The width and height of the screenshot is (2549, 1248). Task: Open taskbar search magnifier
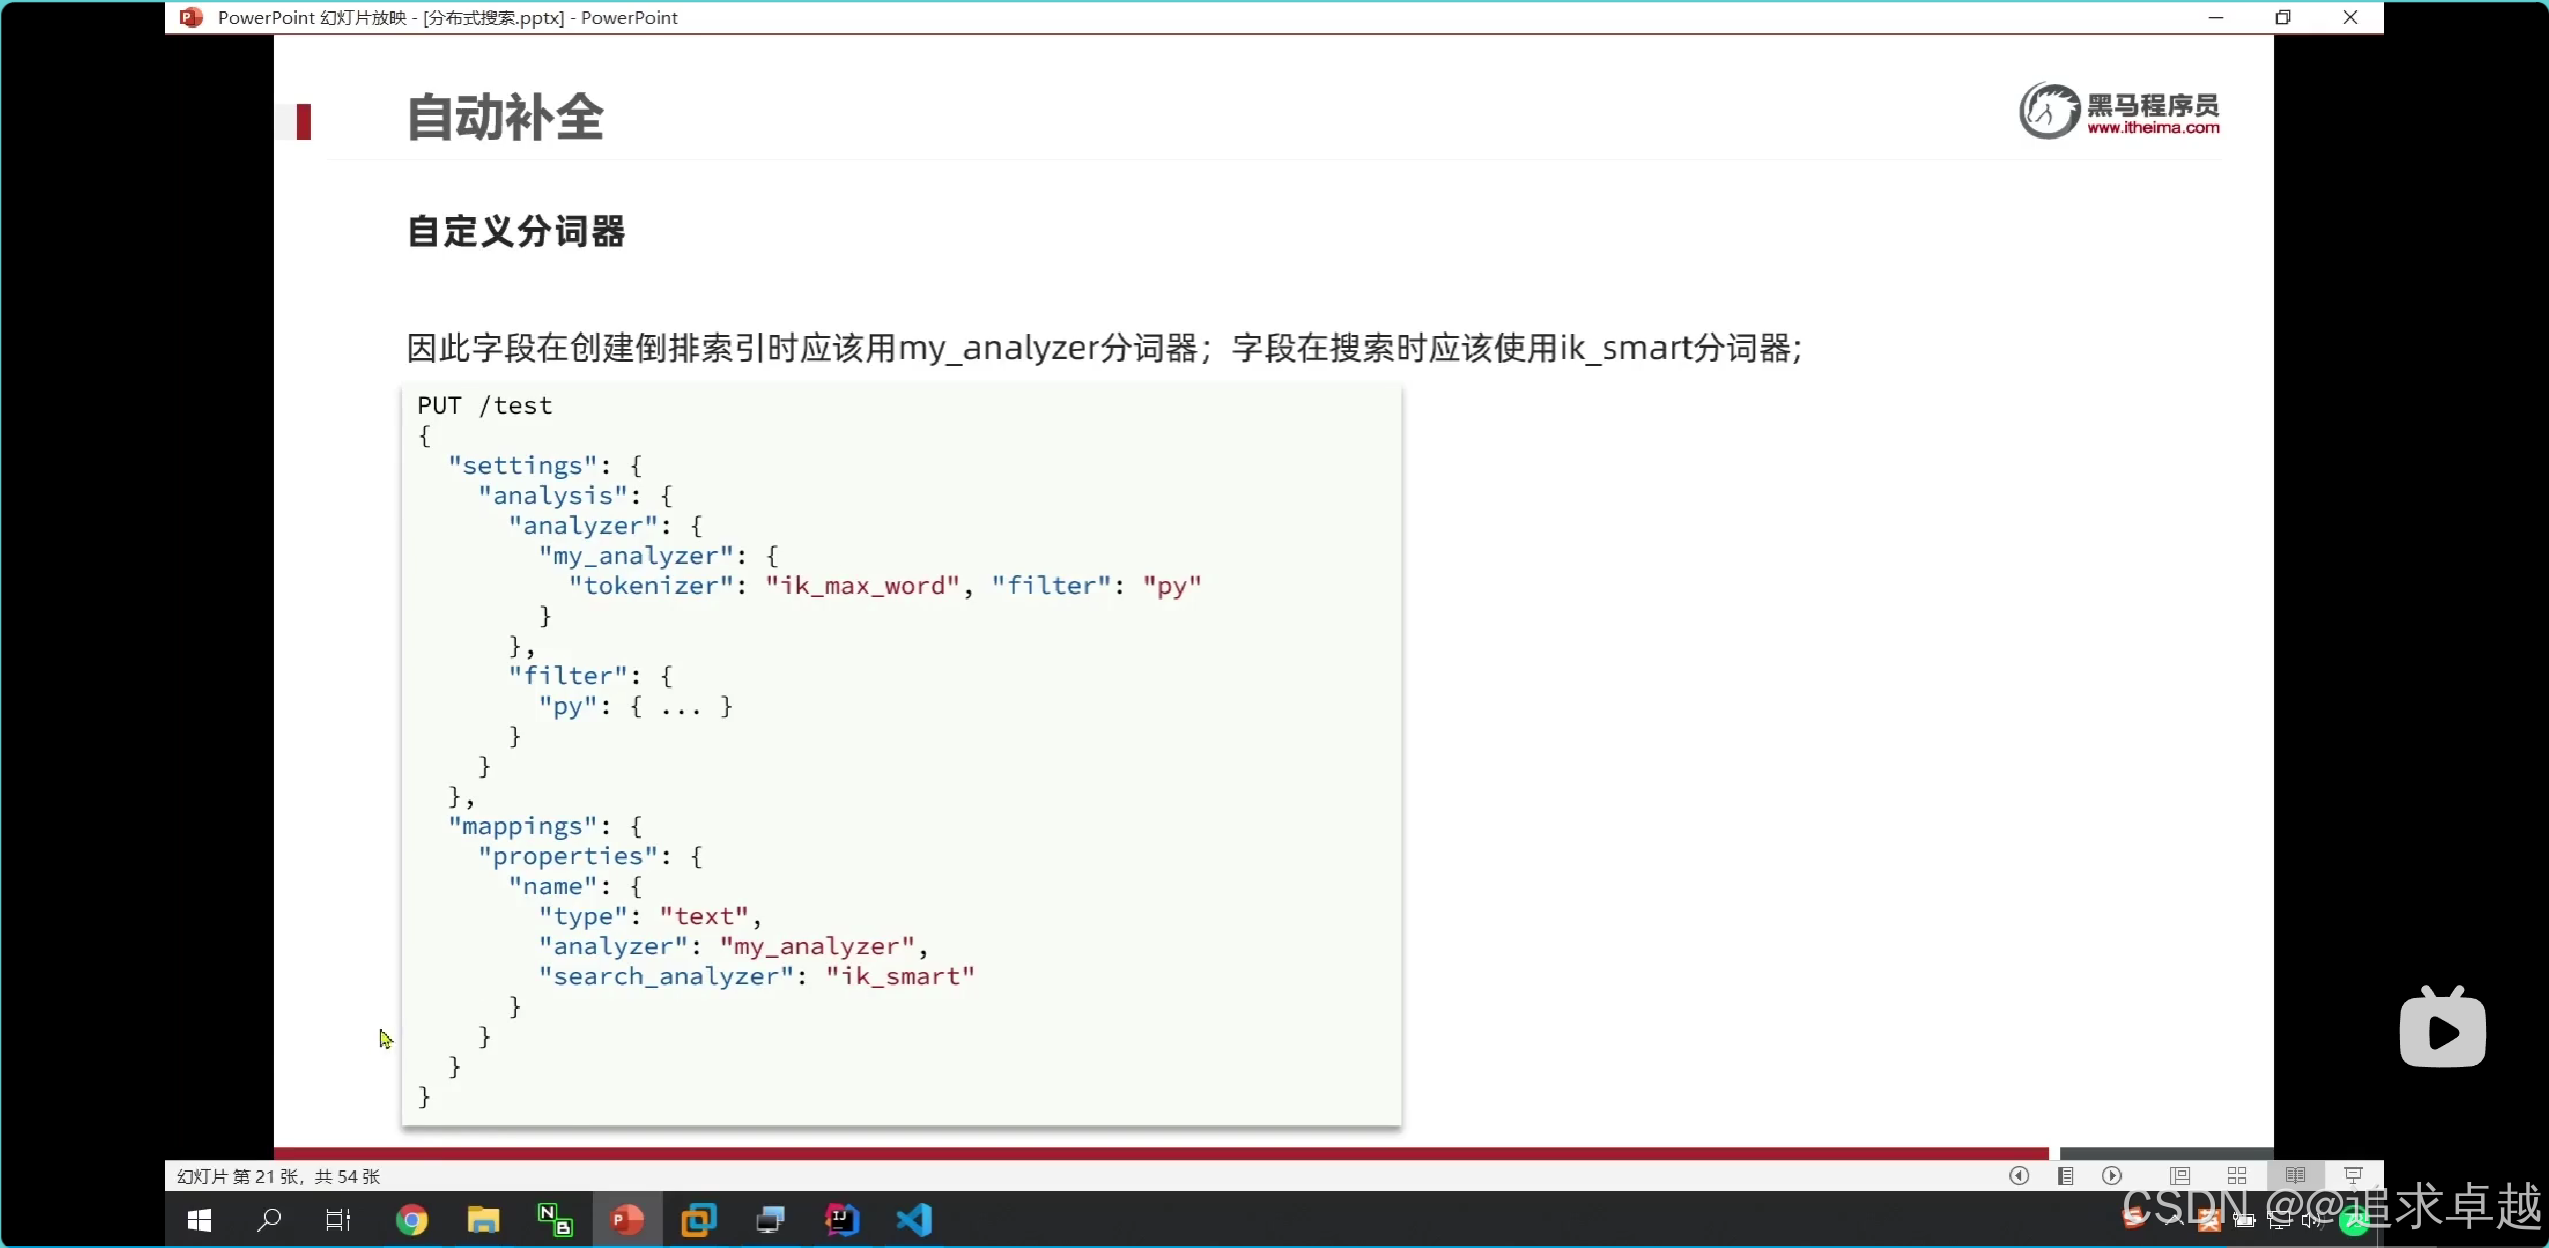pyautogui.click(x=268, y=1220)
